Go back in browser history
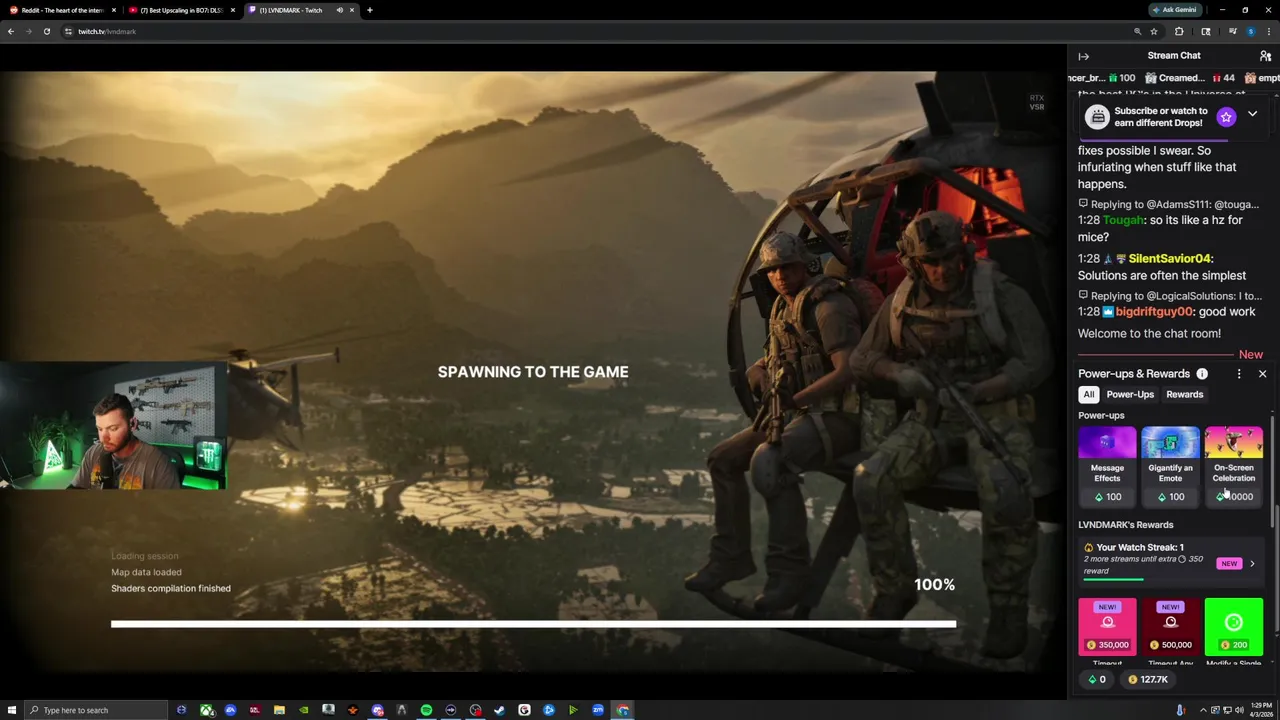The width and height of the screenshot is (1280, 720). 11,31
